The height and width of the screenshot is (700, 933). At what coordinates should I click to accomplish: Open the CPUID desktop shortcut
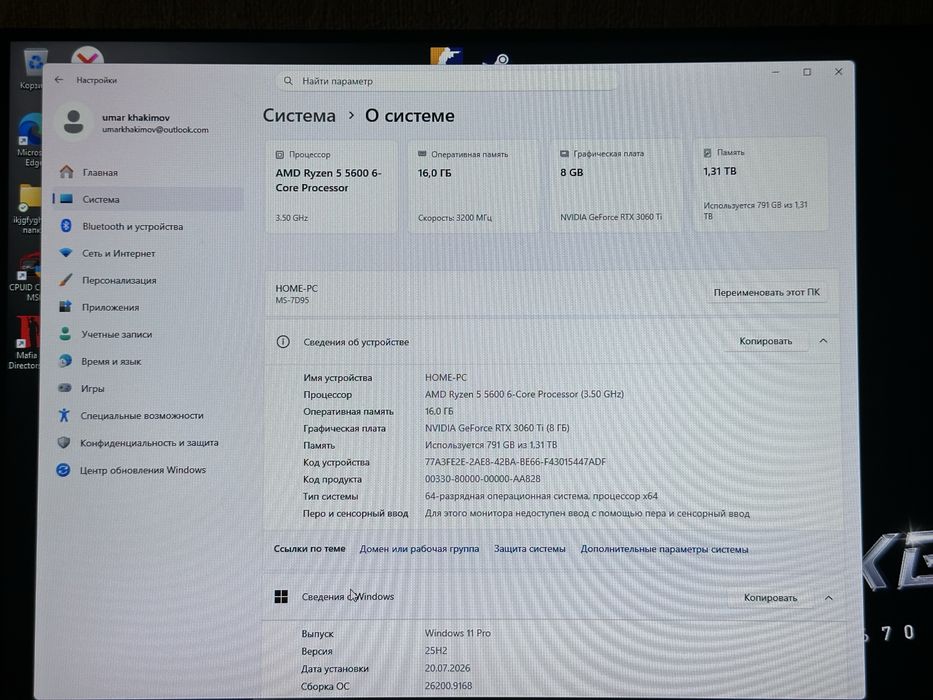click(27, 277)
